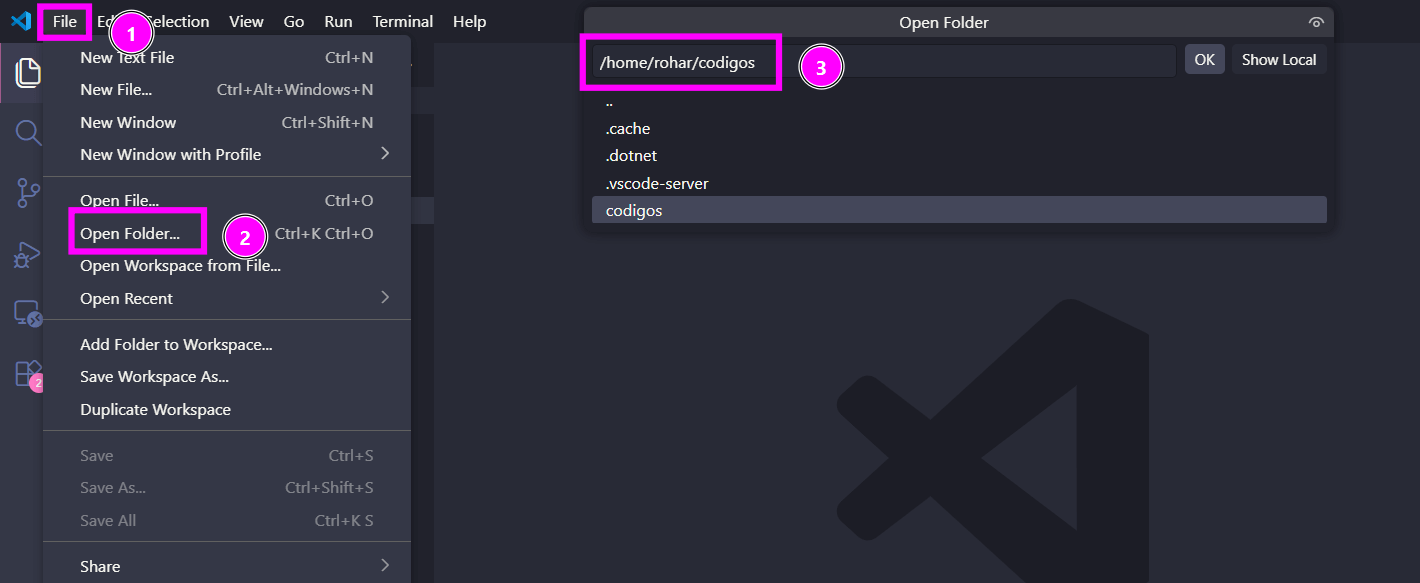The image size is (1420, 583).
Task: Choose Duplicate Workspace entry
Action: [x=227, y=409]
